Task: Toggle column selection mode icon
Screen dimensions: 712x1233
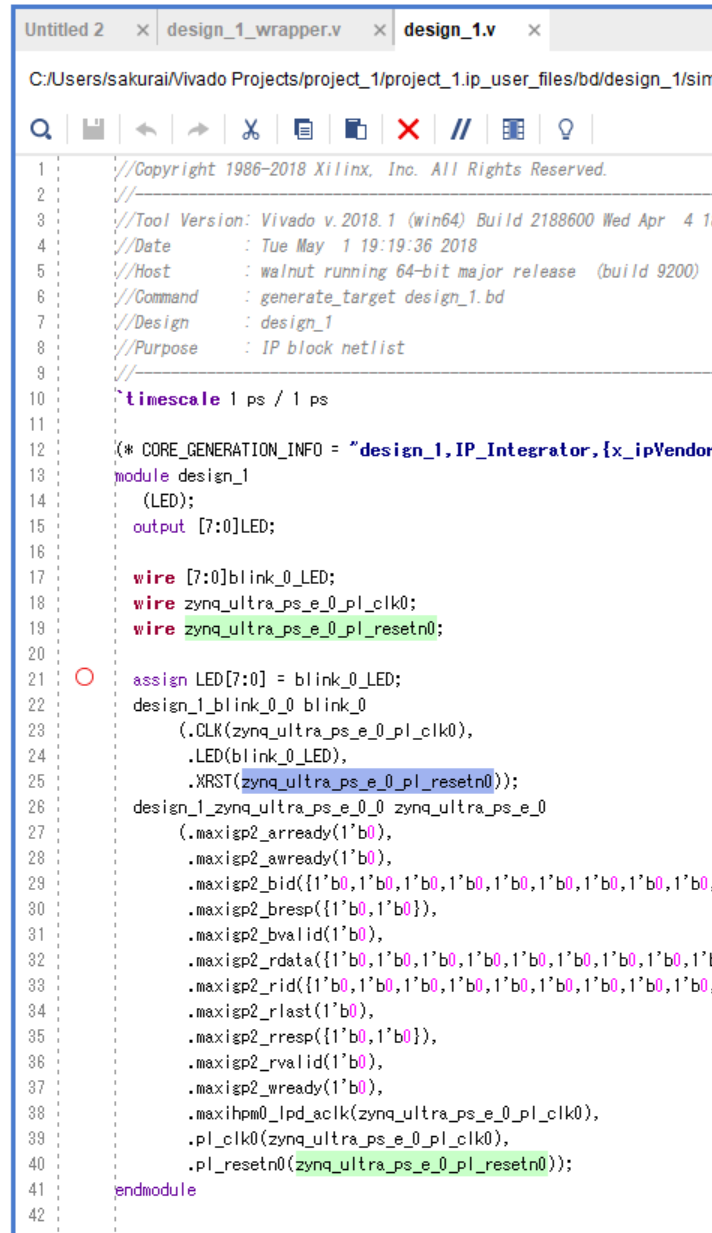Action: 513,128
